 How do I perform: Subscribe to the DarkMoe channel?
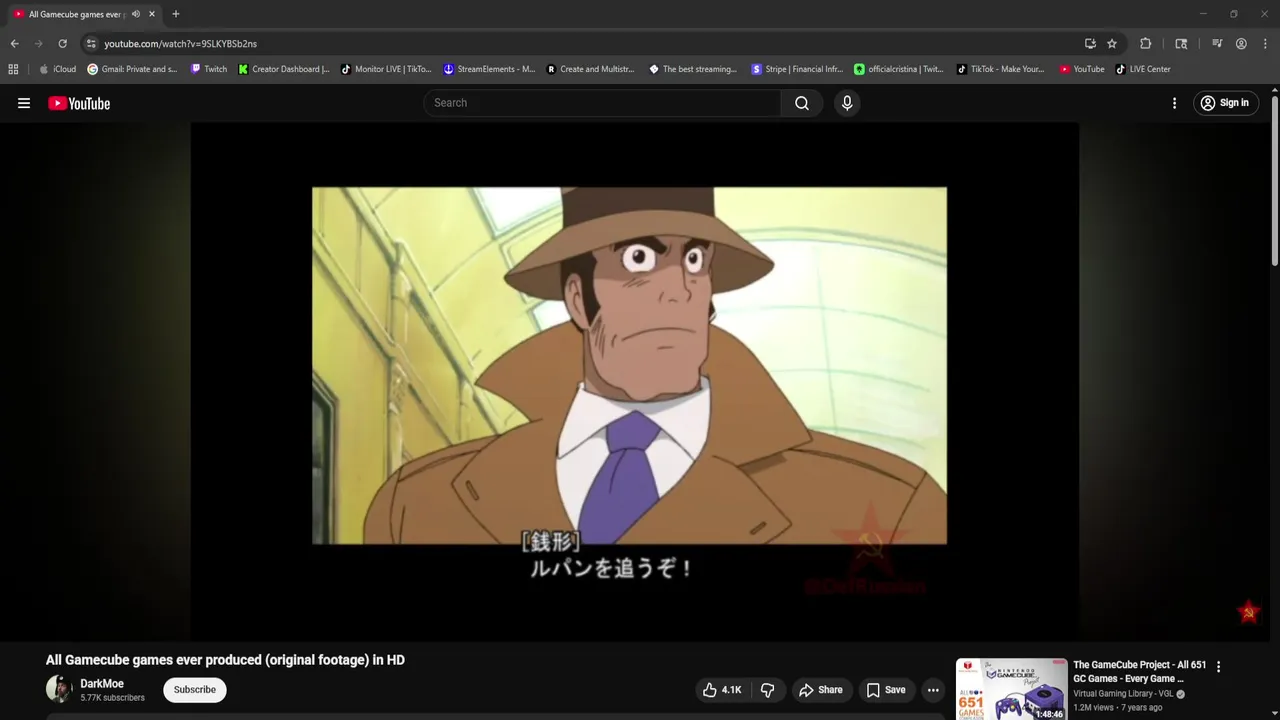[x=195, y=690]
